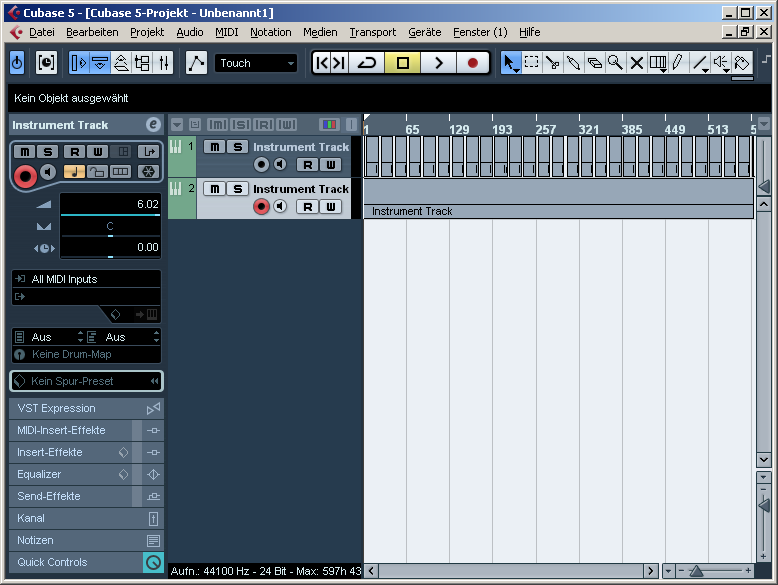Solo track 2 in track list

pos(237,189)
